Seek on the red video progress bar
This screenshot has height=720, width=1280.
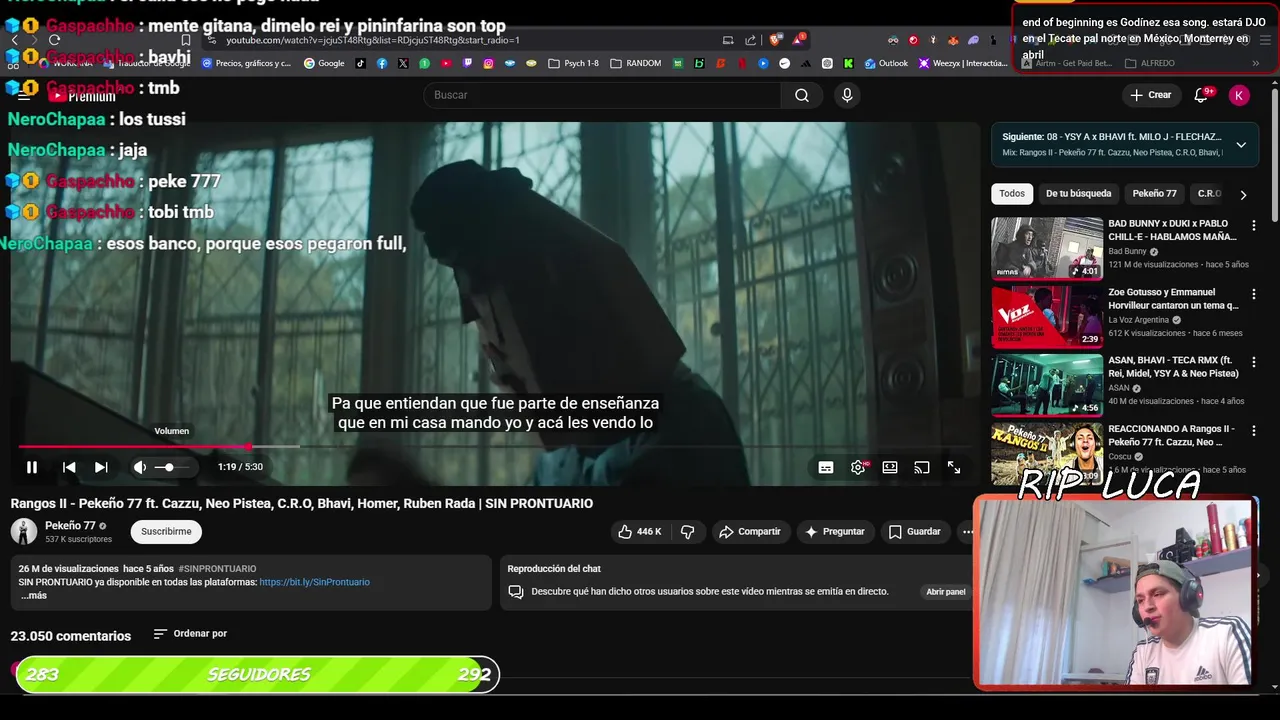click(135, 447)
